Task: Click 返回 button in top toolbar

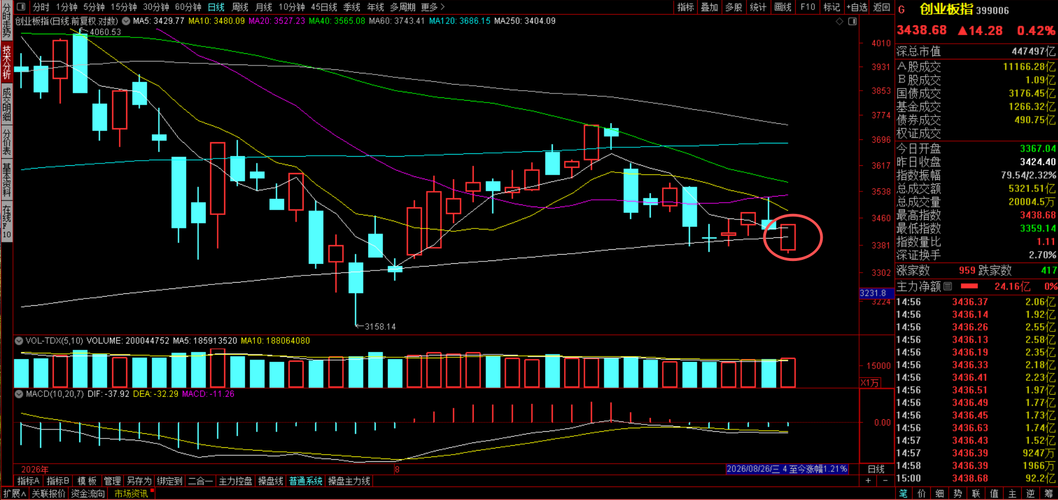Action: (881, 7)
